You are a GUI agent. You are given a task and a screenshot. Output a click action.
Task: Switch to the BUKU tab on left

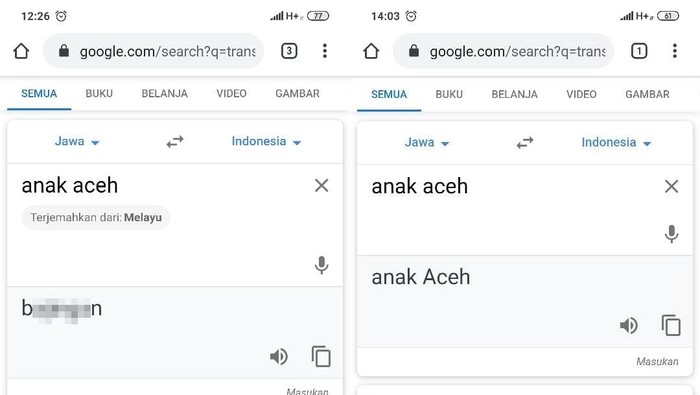coord(99,93)
